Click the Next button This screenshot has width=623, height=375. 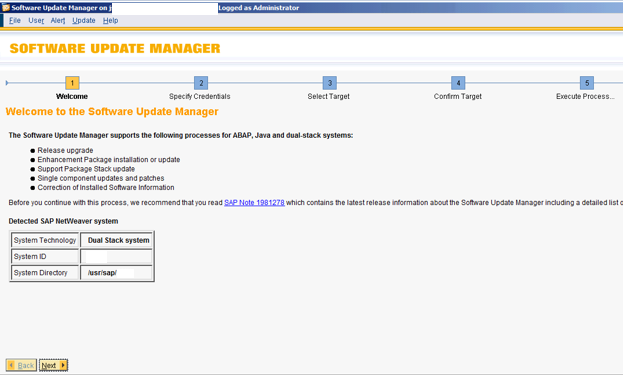point(54,365)
